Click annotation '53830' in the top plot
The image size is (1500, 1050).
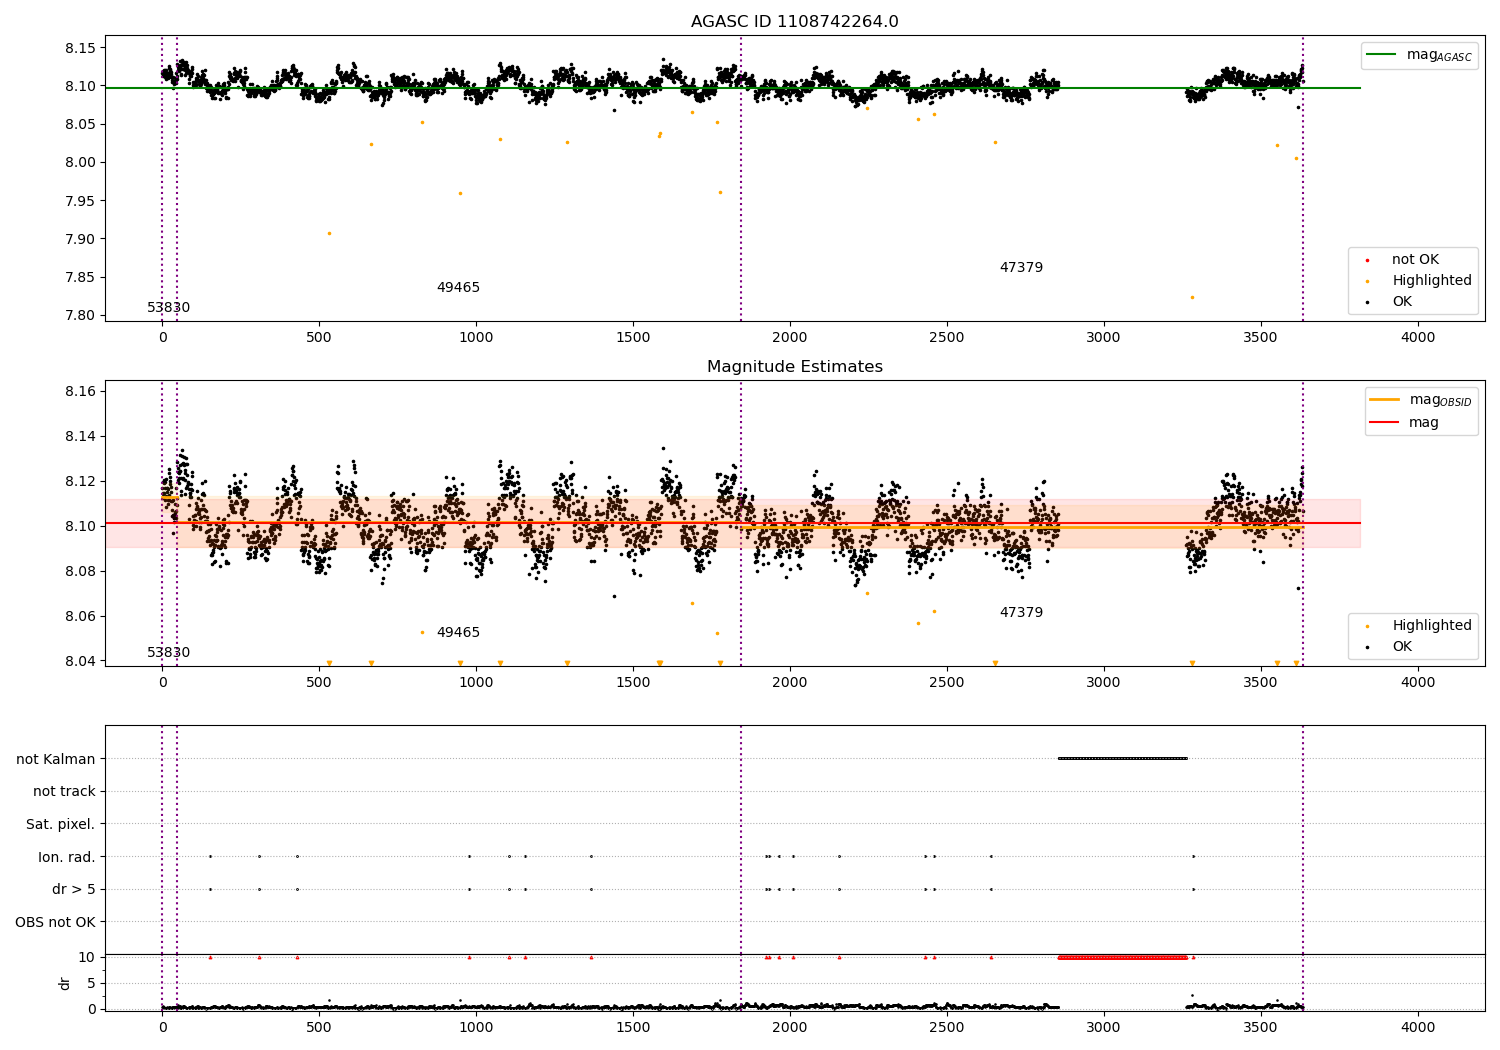[168, 308]
